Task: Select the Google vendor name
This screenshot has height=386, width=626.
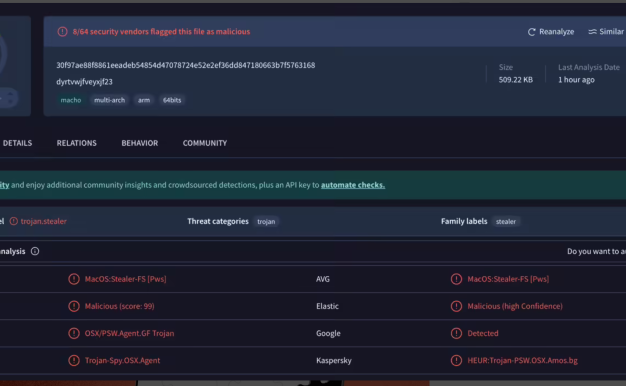Action: click(x=328, y=333)
